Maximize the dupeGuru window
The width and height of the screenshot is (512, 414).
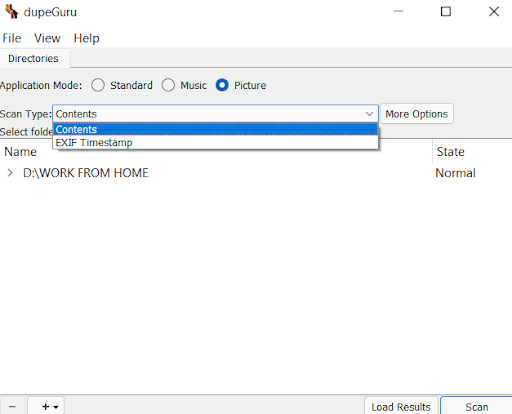pos(446,11)
